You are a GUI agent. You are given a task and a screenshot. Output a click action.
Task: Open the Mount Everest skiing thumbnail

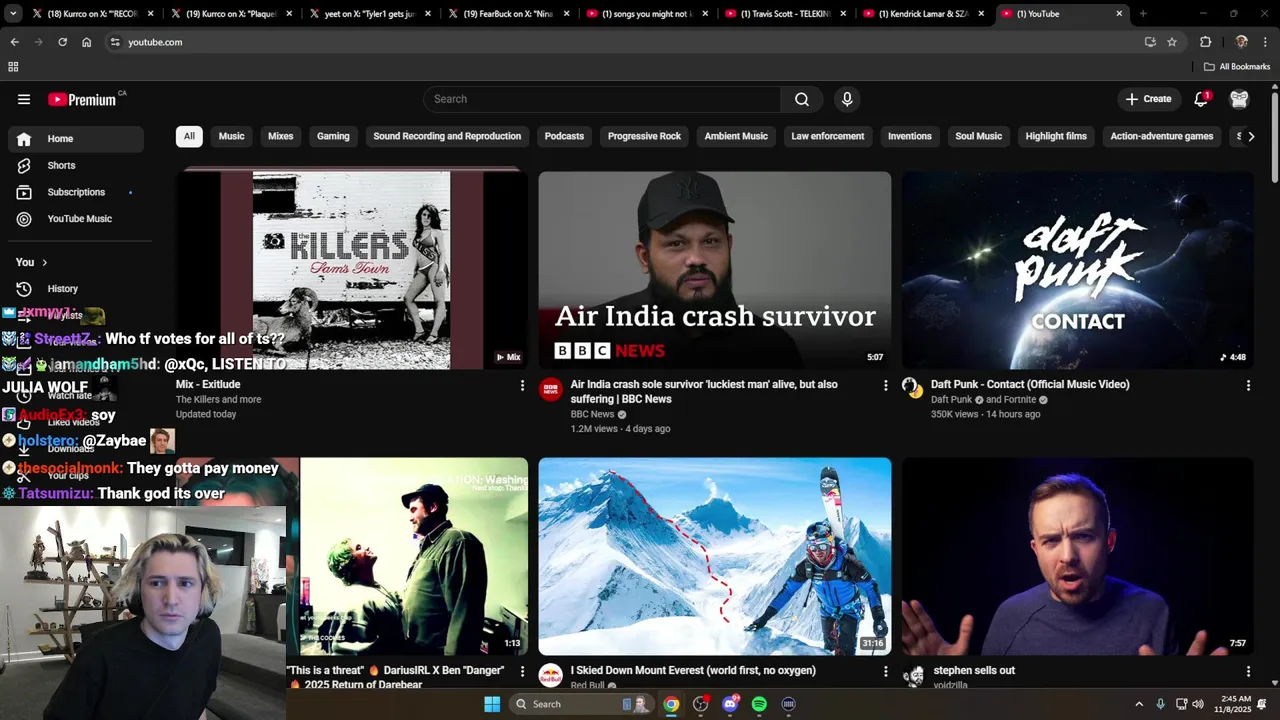point(715,556)
